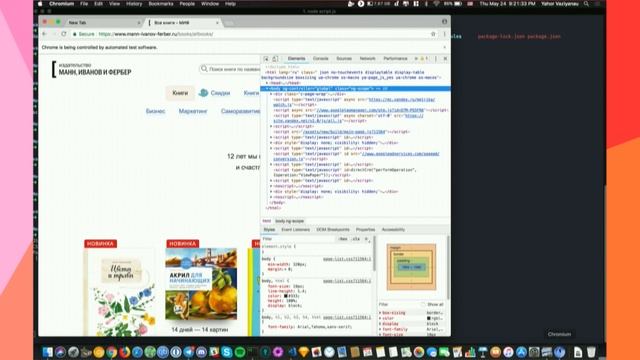This screenshot has height=360, width=640.
Task: Open the Performance tab
Action: 395,59
